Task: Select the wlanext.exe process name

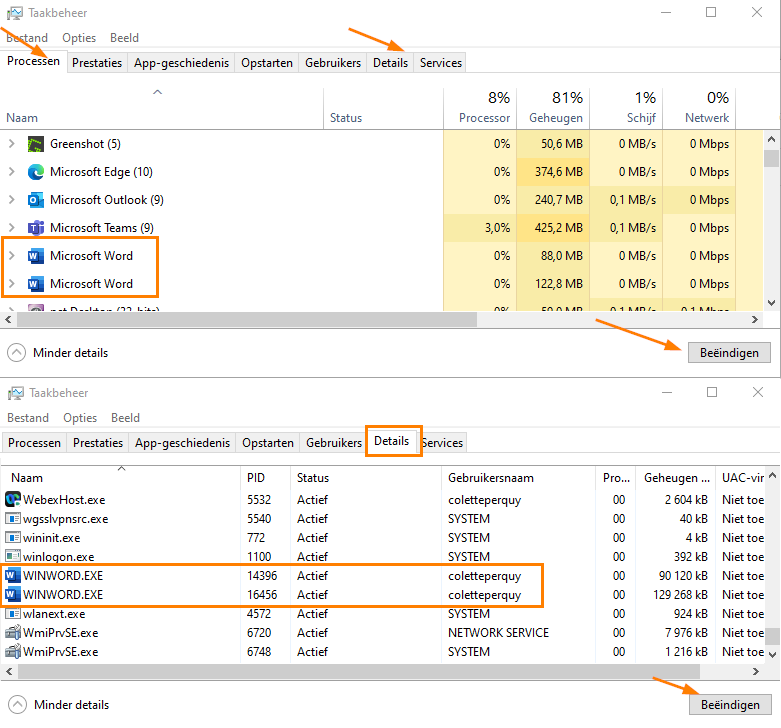Action: pyautogui.click(x=54, y=614)
